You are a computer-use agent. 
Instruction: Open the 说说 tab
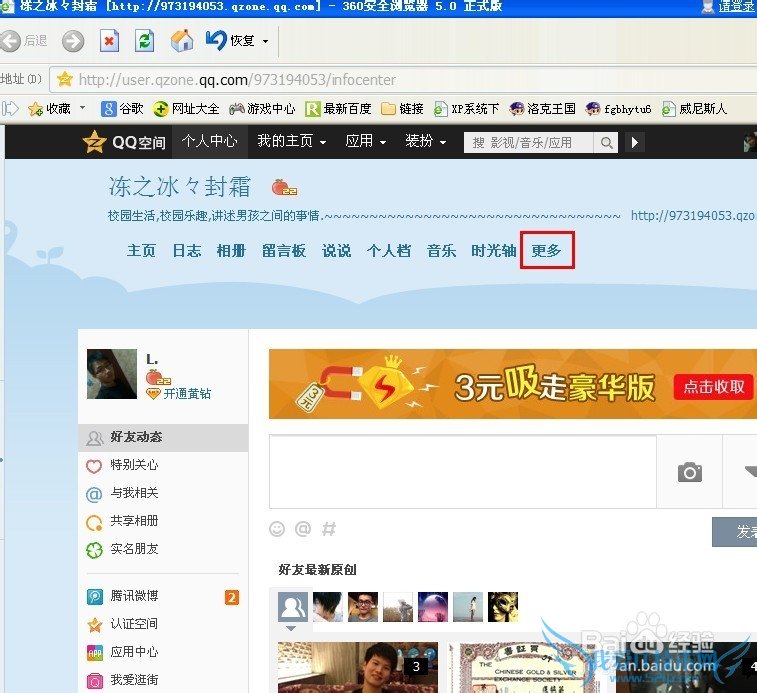pos(336,250)
